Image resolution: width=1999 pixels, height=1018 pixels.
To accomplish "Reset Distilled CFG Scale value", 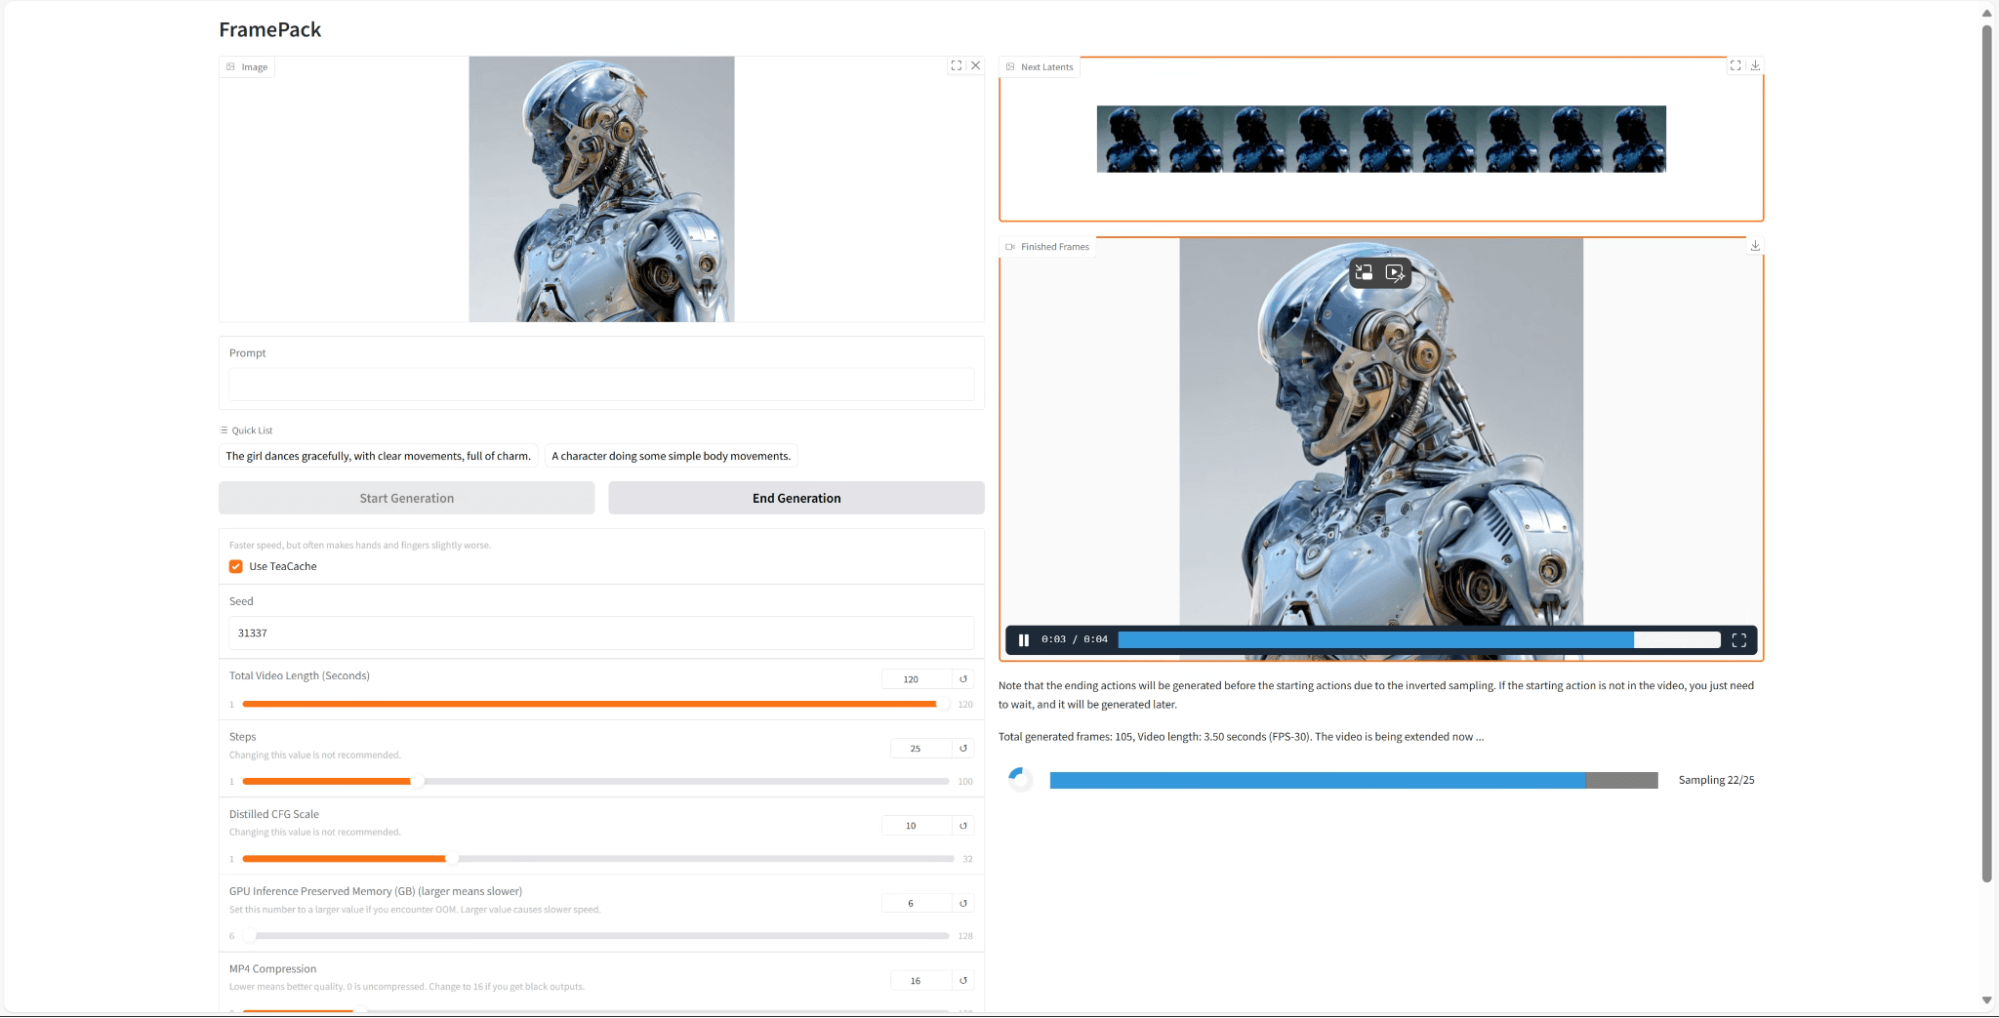I will [963, 826].
